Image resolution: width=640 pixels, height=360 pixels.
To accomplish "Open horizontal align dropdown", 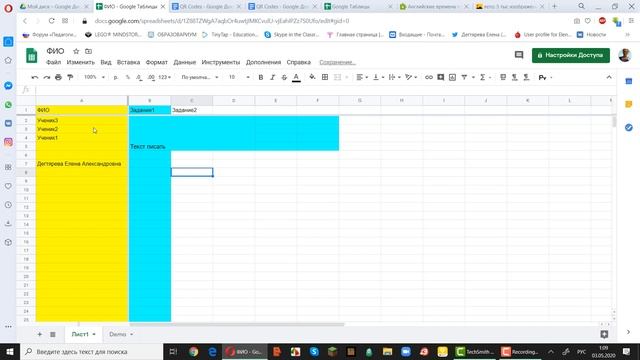I will pyautogui.click(x=362, y=77).
